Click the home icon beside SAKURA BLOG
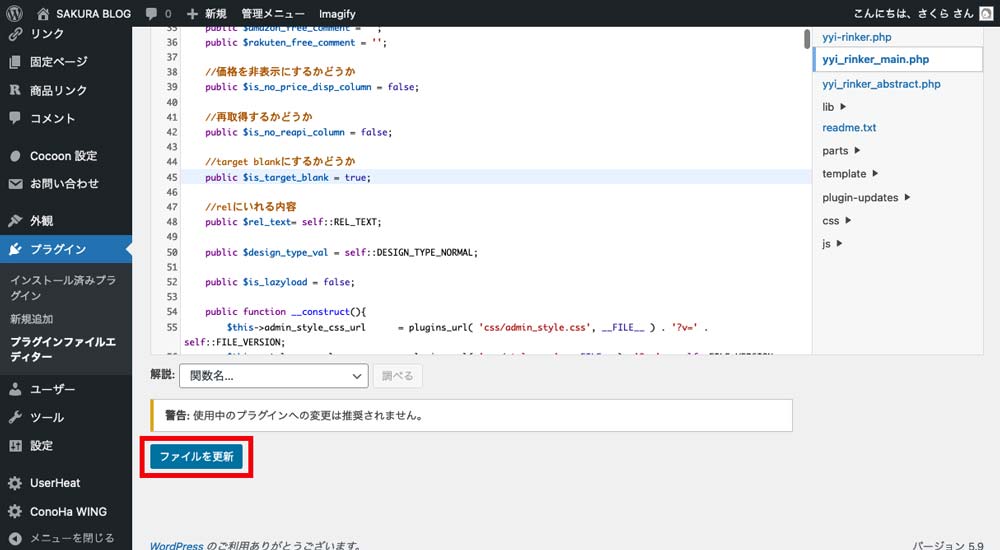1000x550 pixels. [43, 13]
